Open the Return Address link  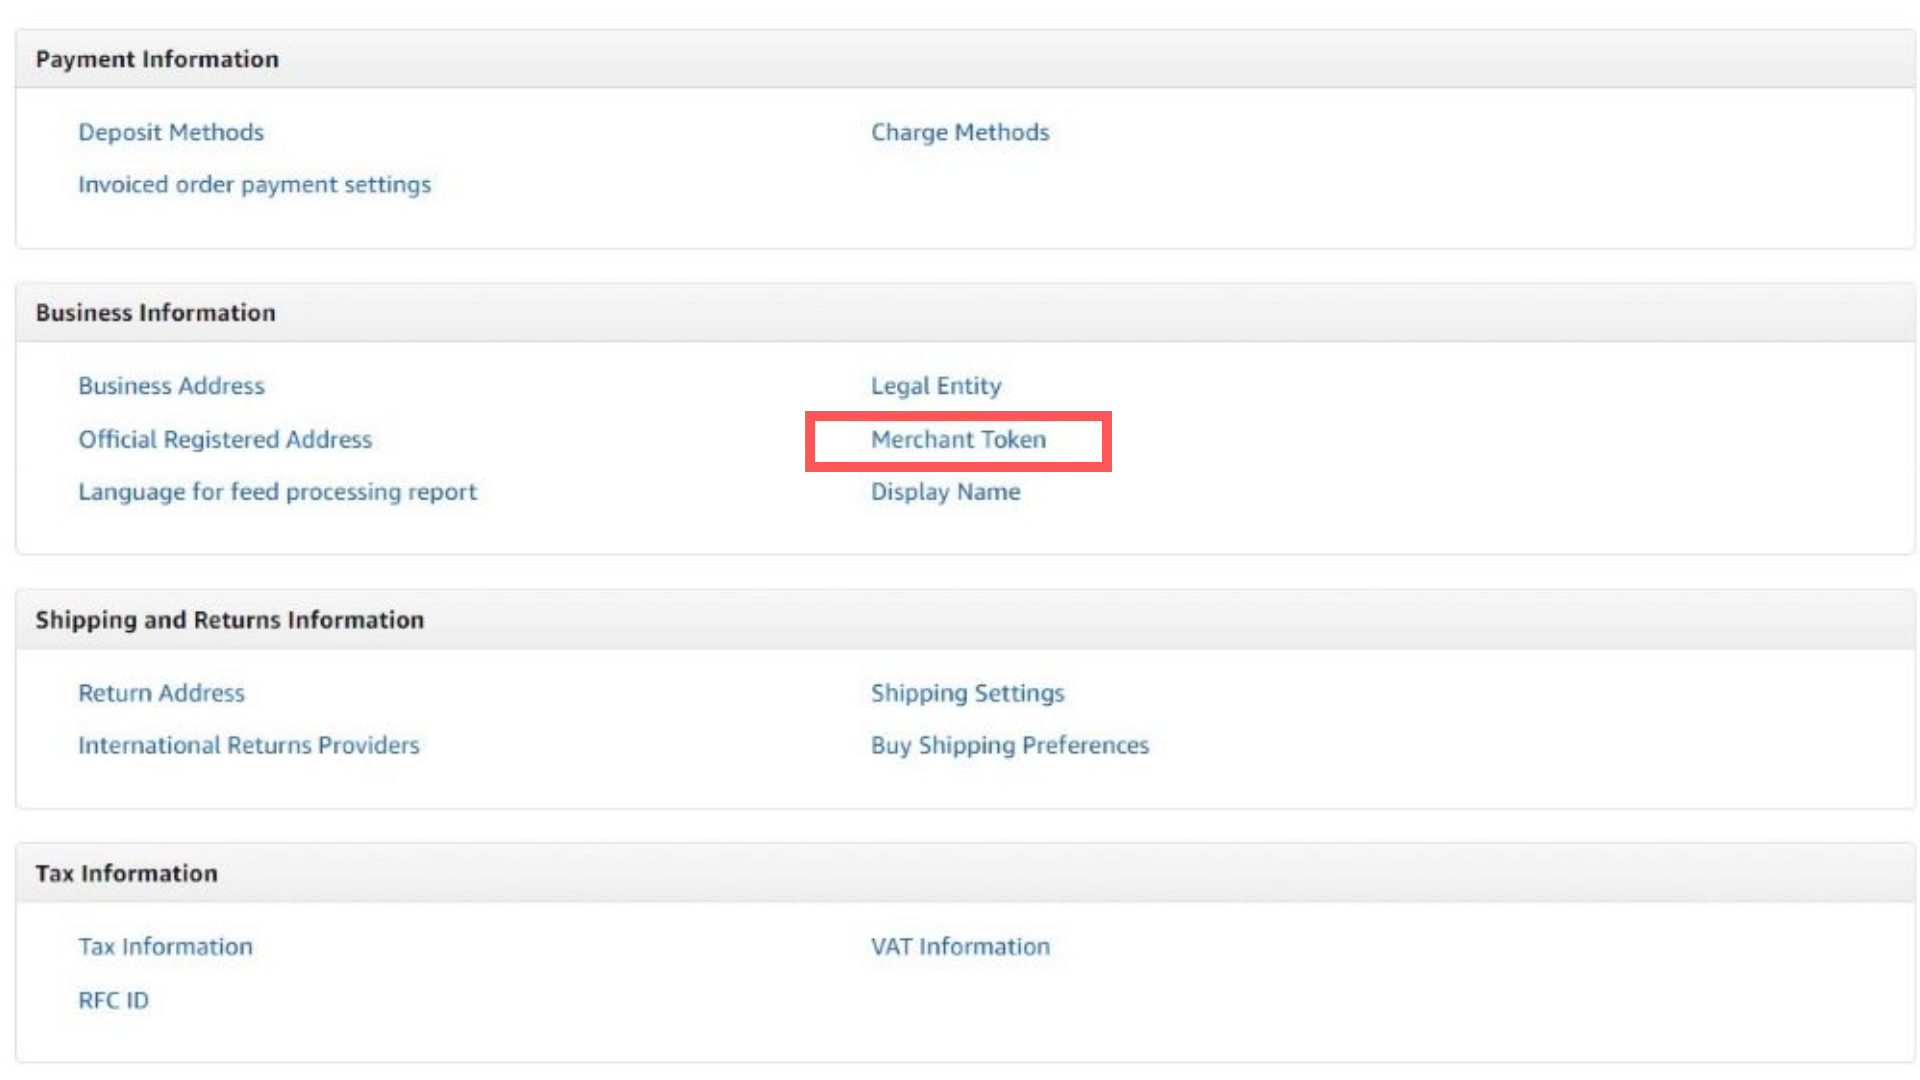(x=161, y=693)
